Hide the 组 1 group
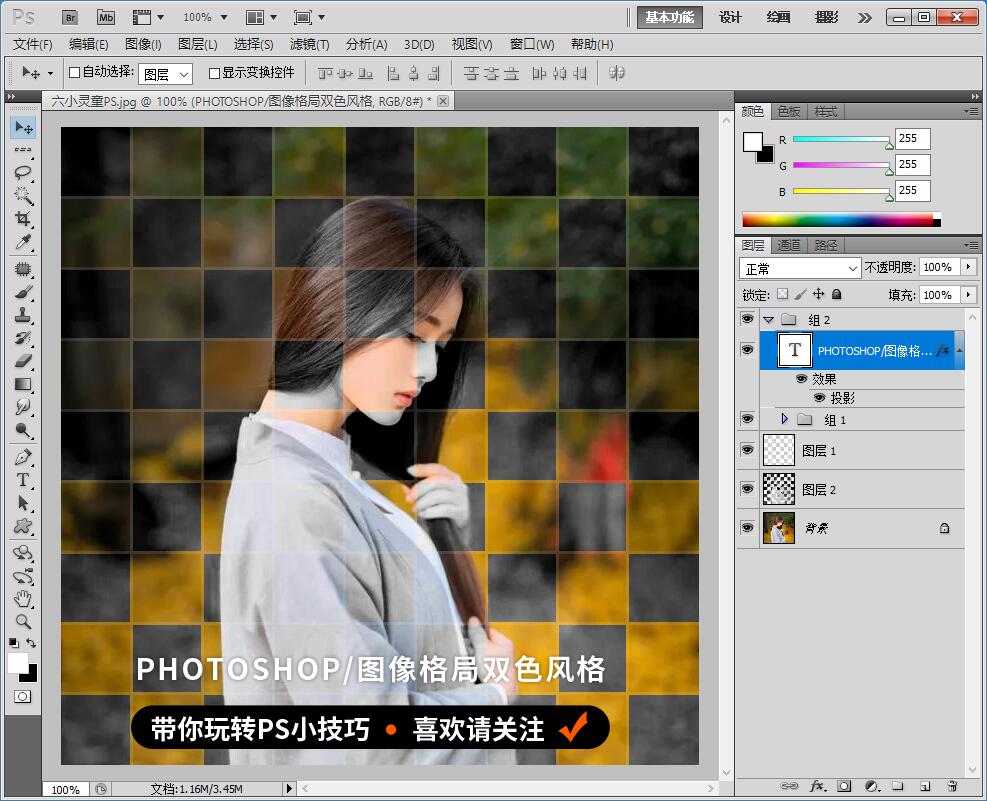This screenshot has width=987, height=801. [747, 418]
